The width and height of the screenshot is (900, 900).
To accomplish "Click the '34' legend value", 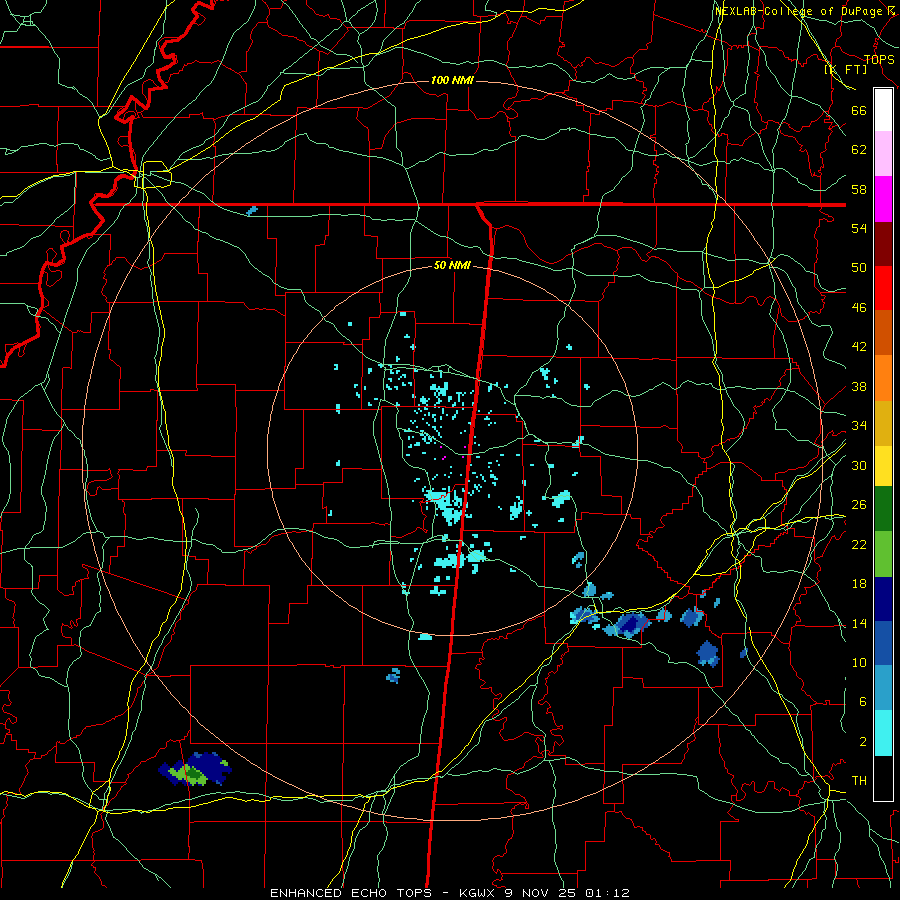I will (x=859, y=426).
